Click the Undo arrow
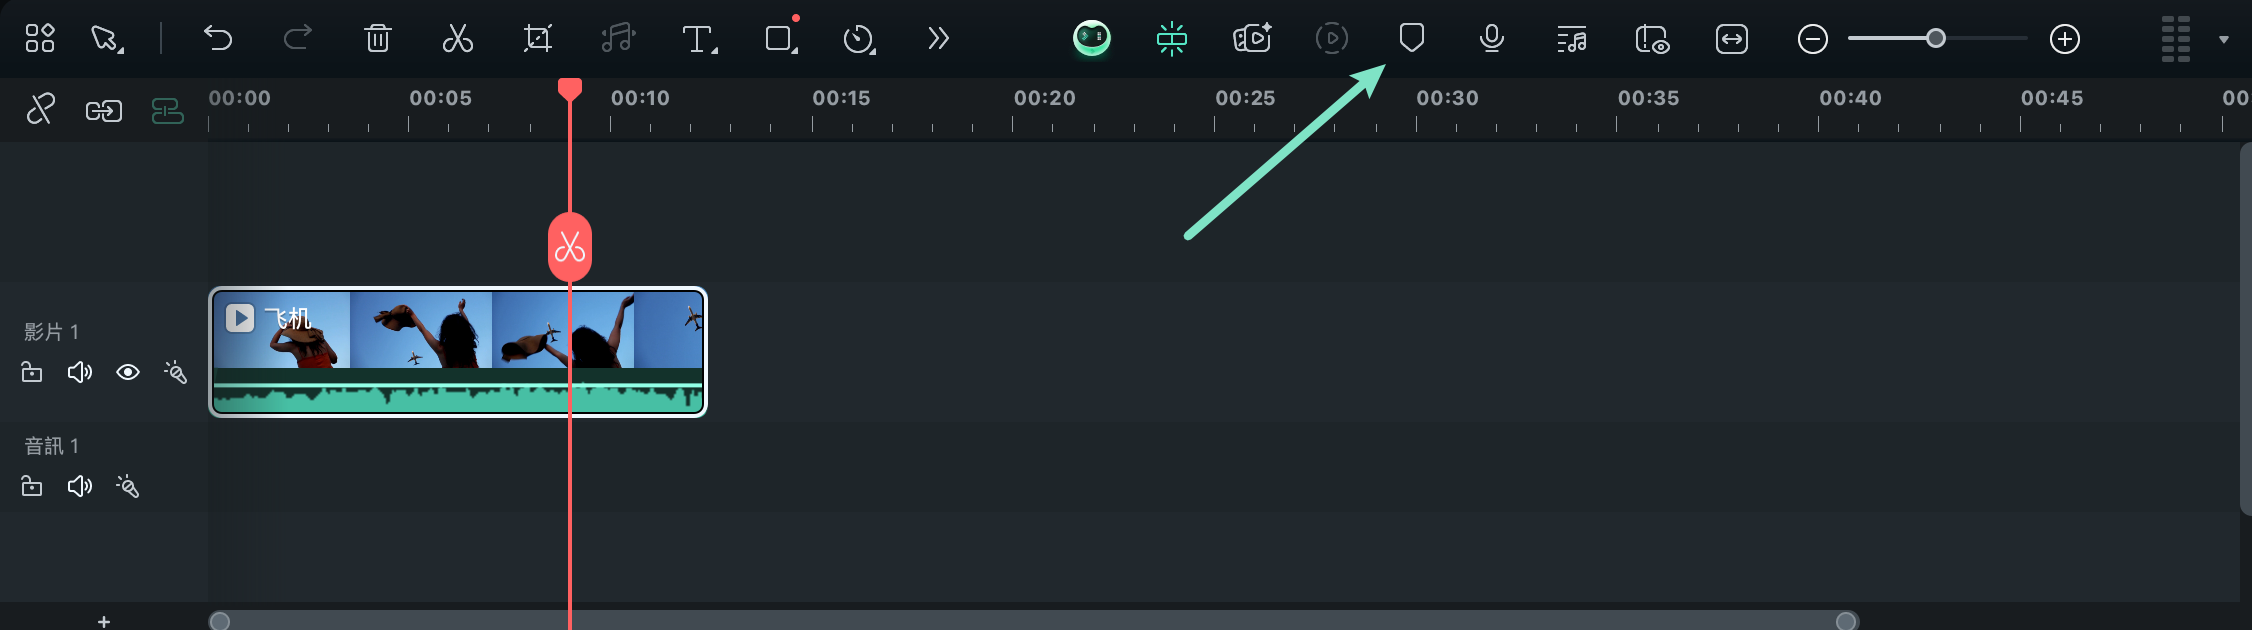This screenshot has height=630, width=2252. point(217,38)
